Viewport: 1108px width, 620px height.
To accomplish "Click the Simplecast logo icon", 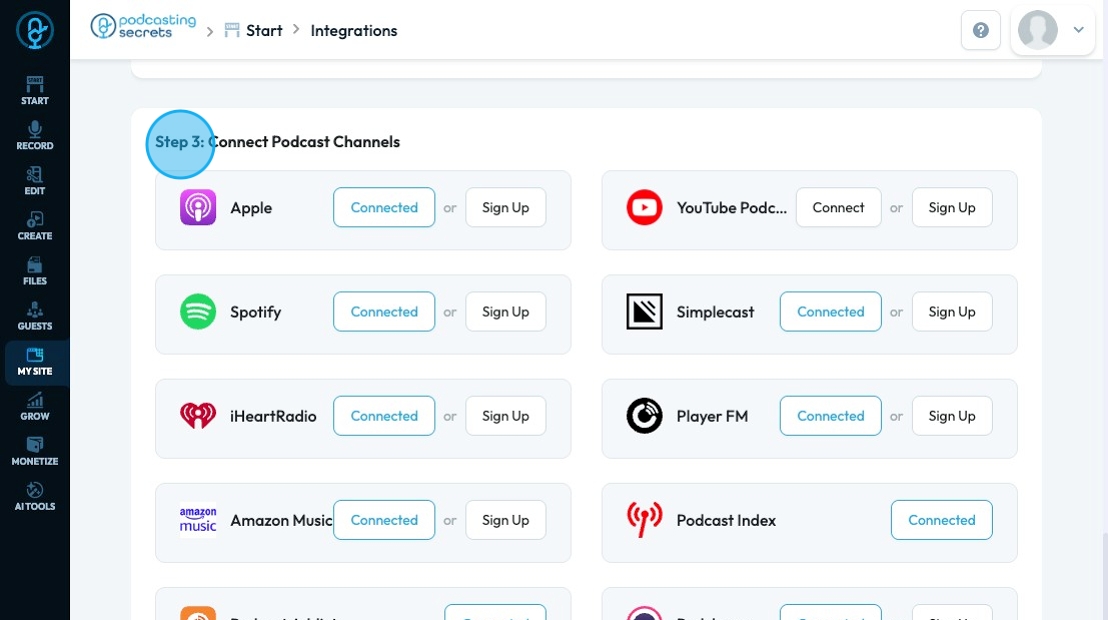I will (x=644, y=312).
